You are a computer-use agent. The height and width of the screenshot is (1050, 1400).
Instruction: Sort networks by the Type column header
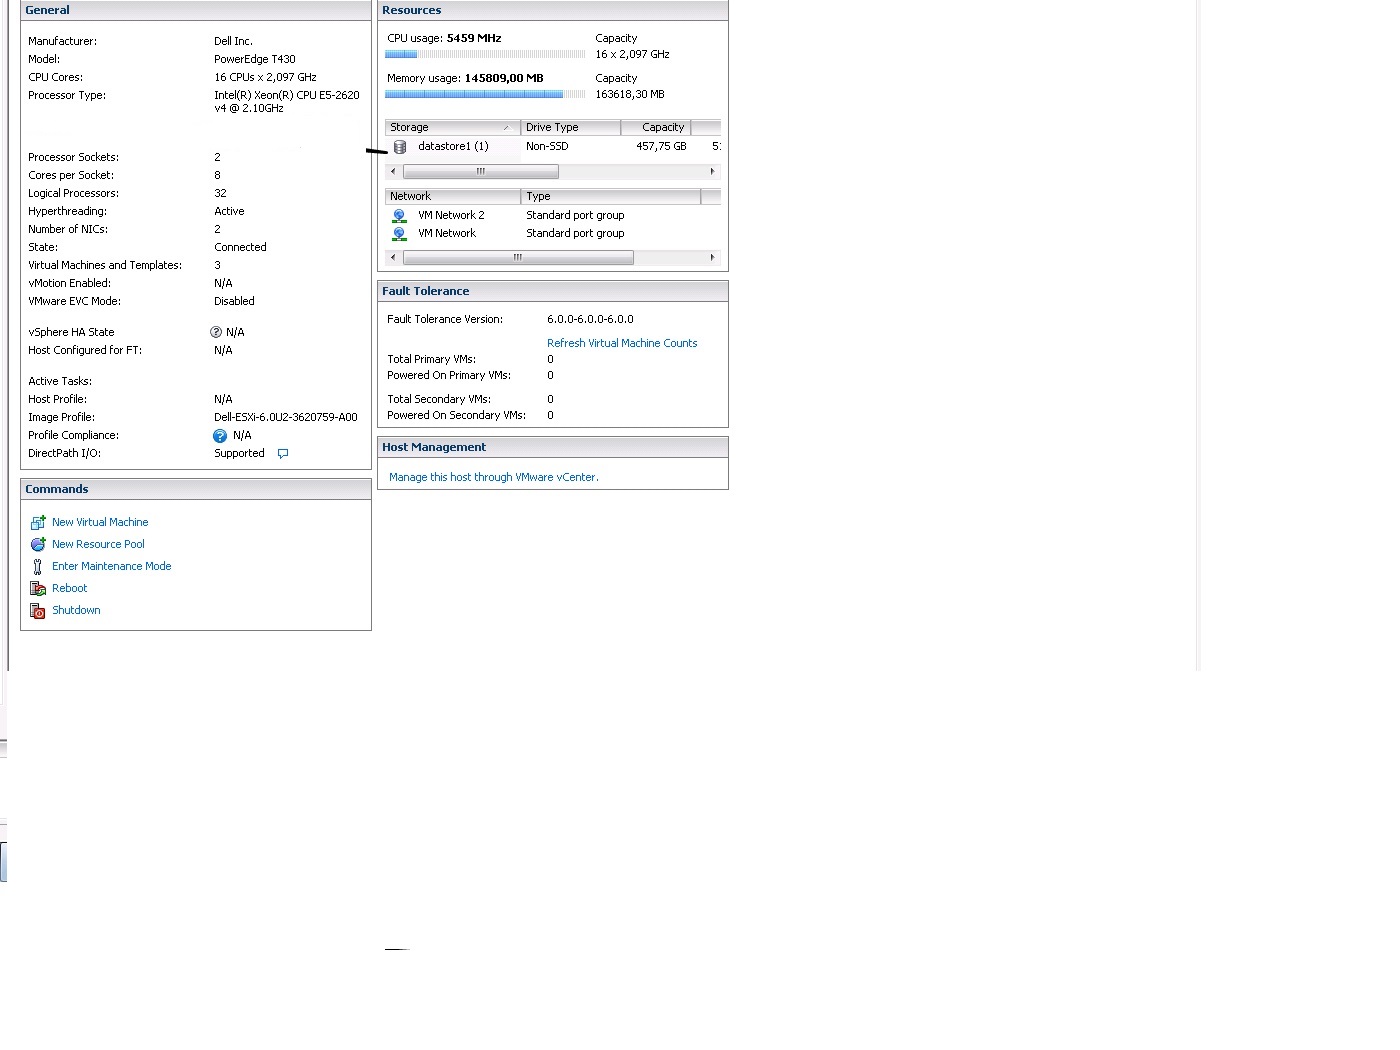[x=610, y=196]
